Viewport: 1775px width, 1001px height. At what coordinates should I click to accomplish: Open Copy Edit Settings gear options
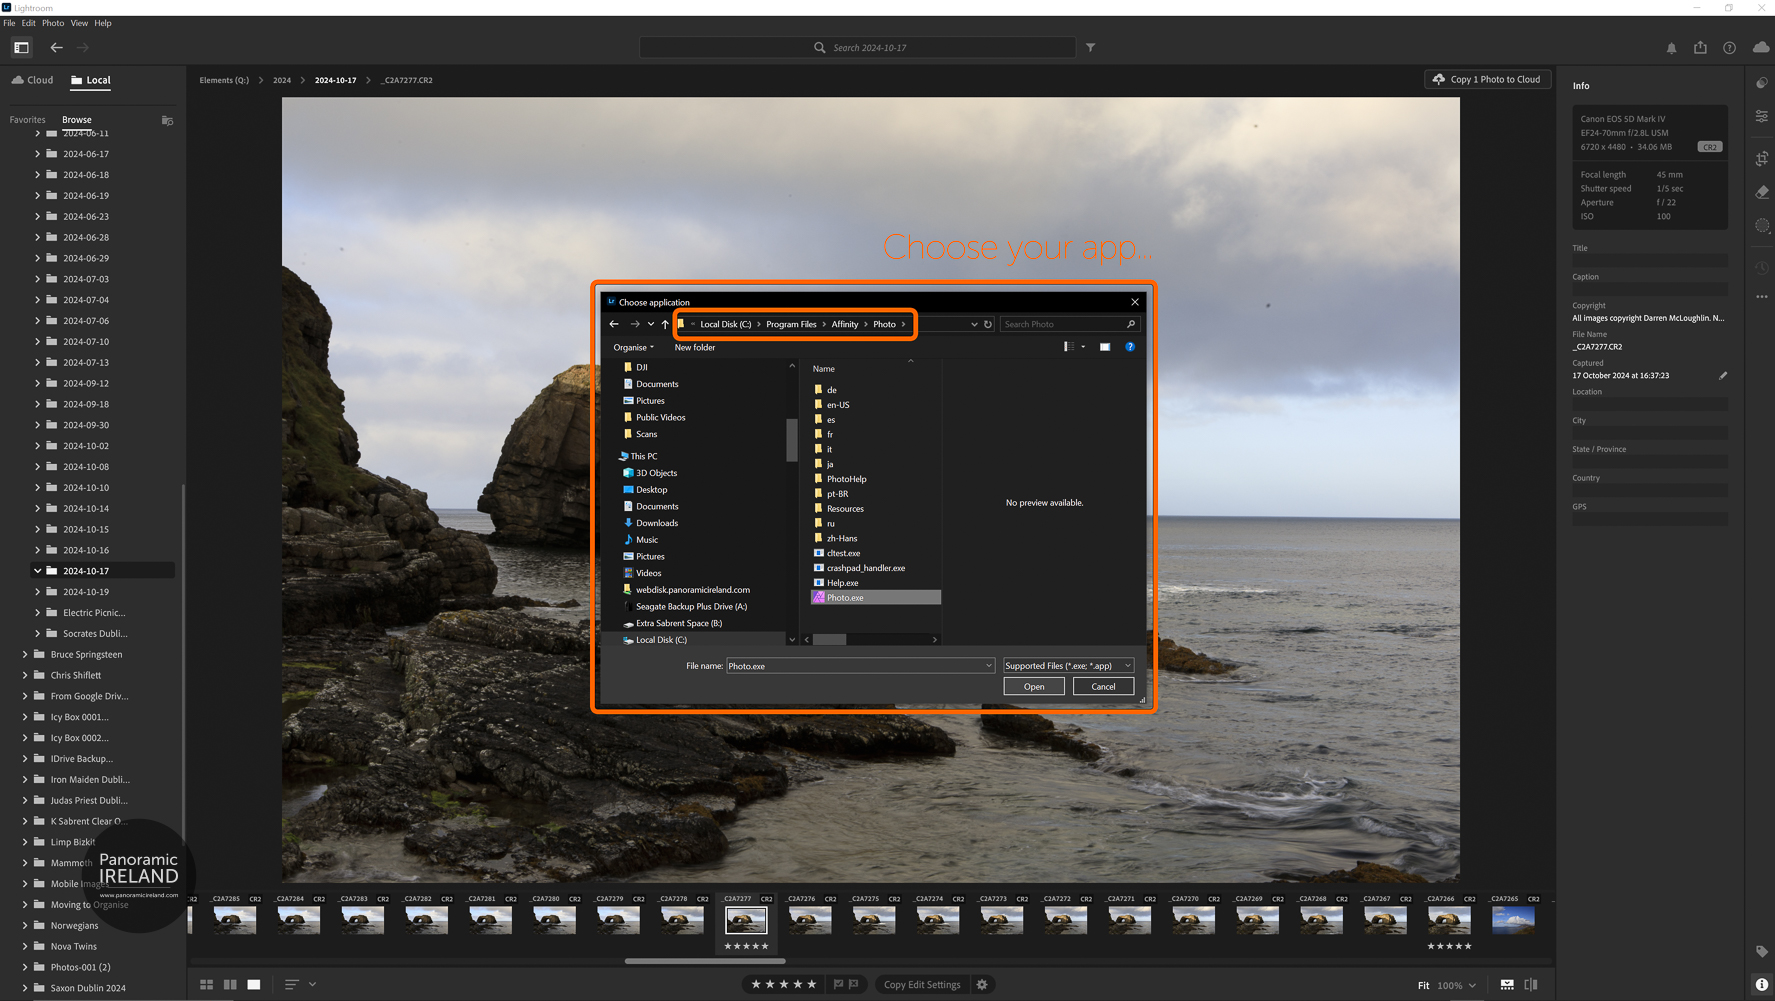(x=982, y=985)
